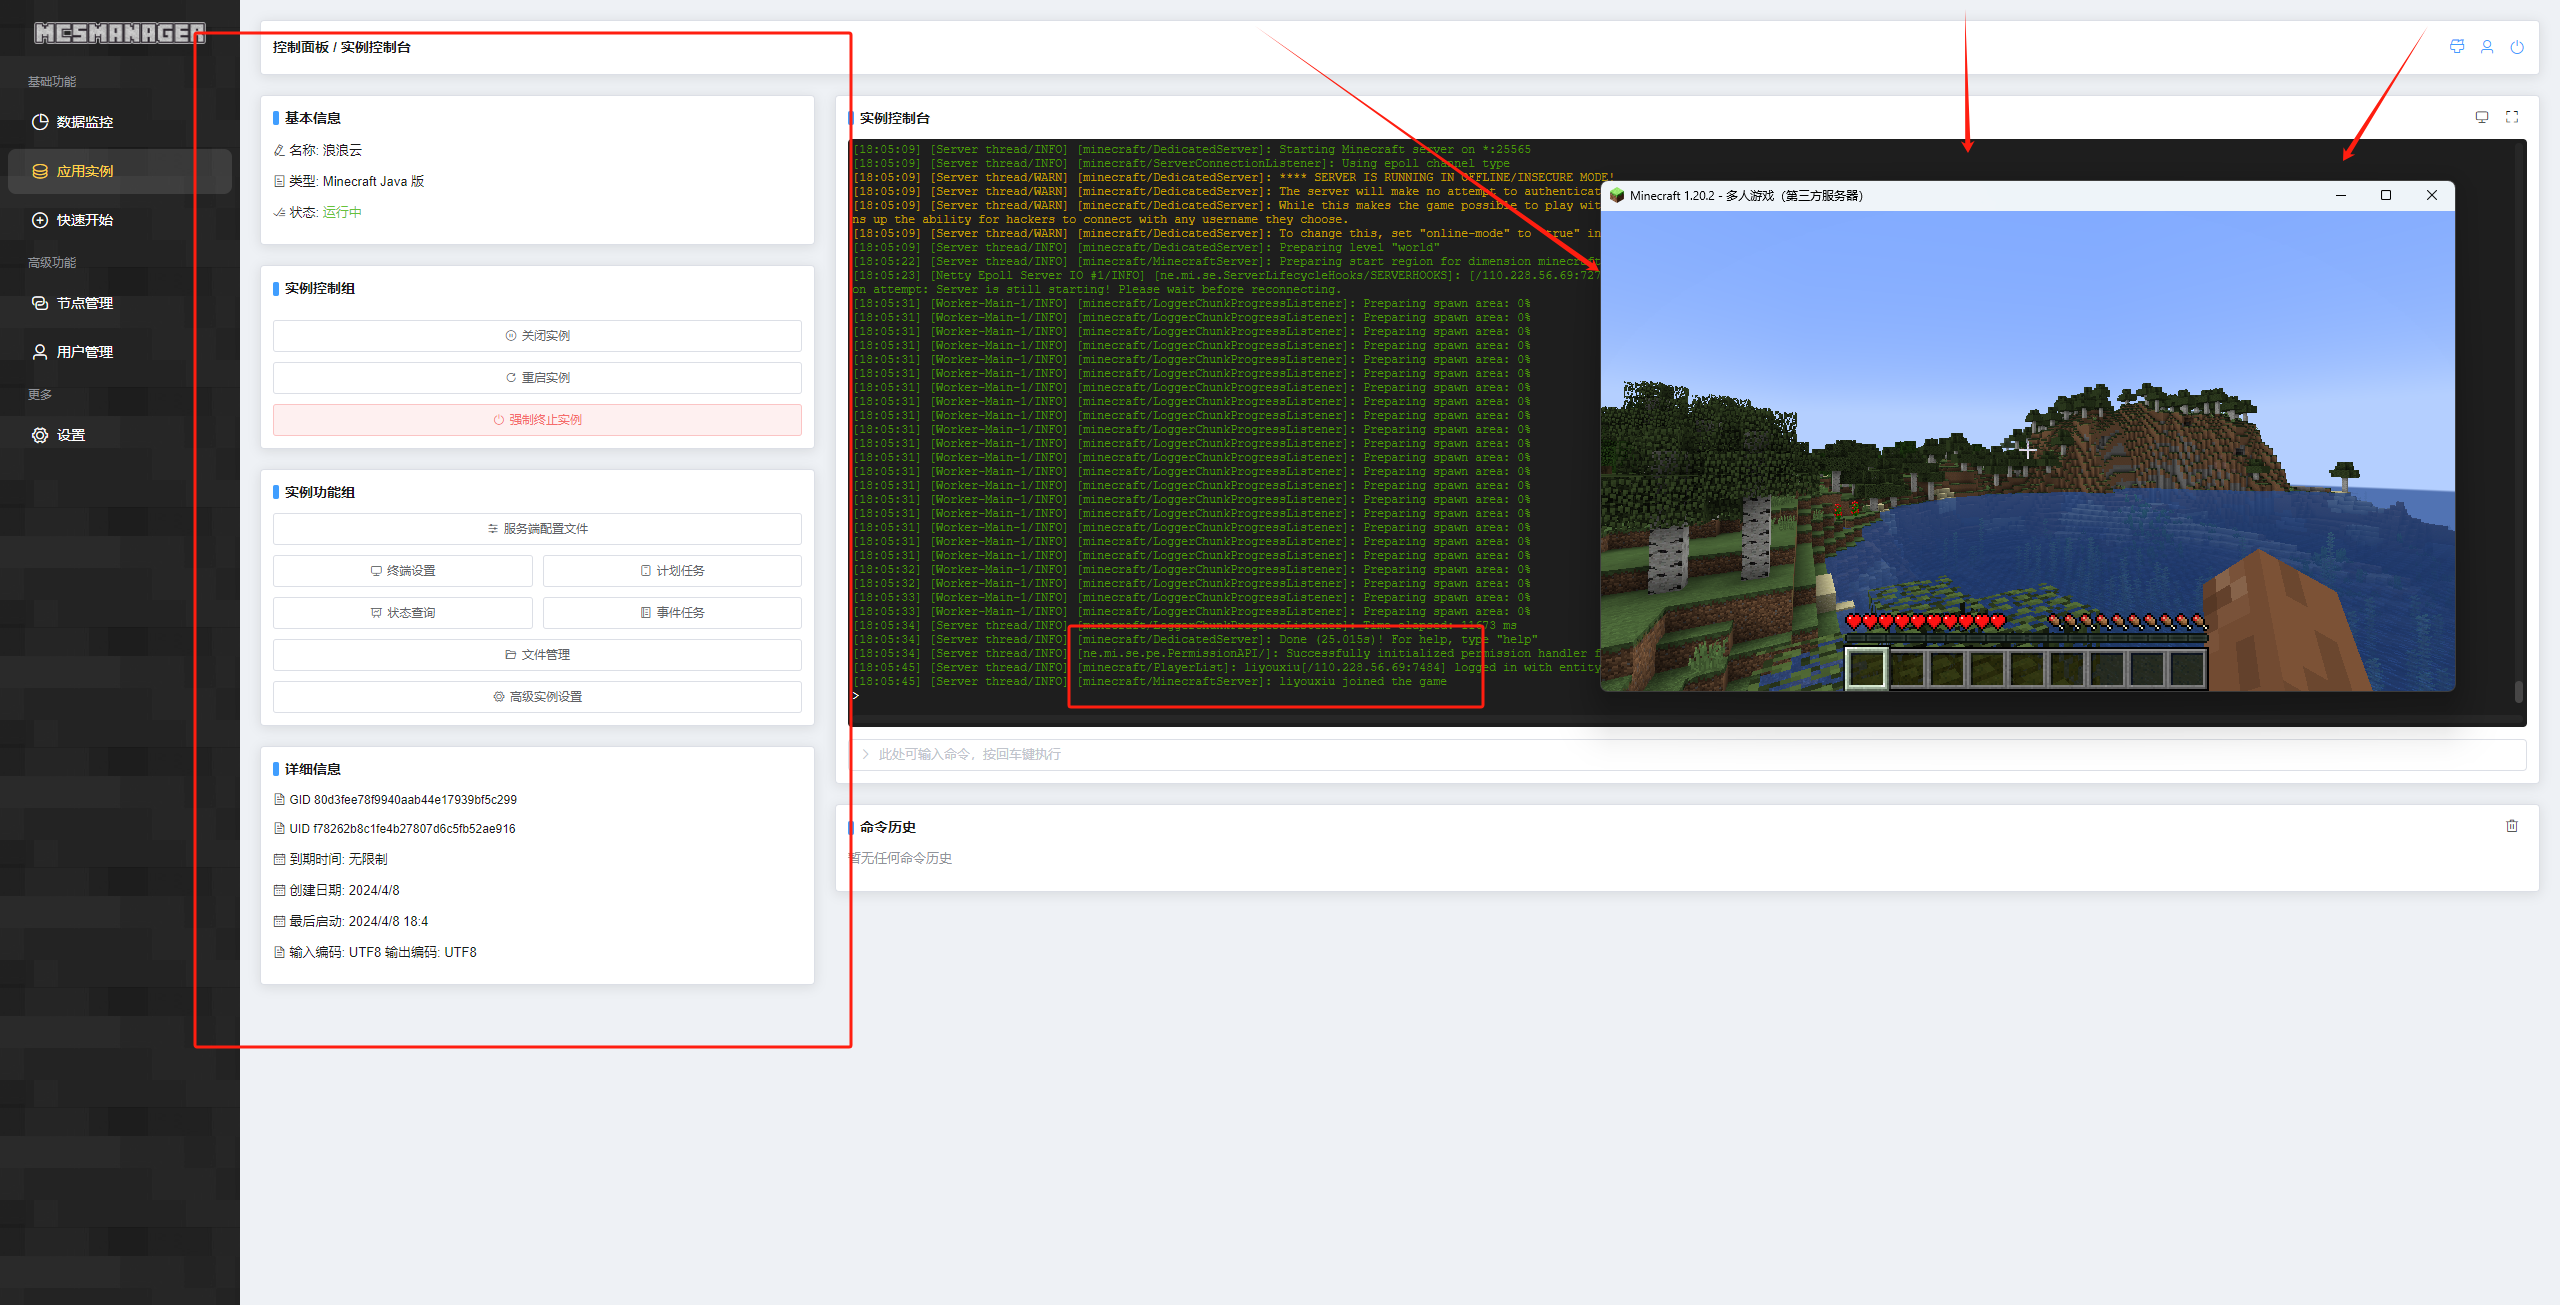Click console line 'liyouxiu joined the game'
This screenshot has width=2560, height=1305.
point(1362,682)
